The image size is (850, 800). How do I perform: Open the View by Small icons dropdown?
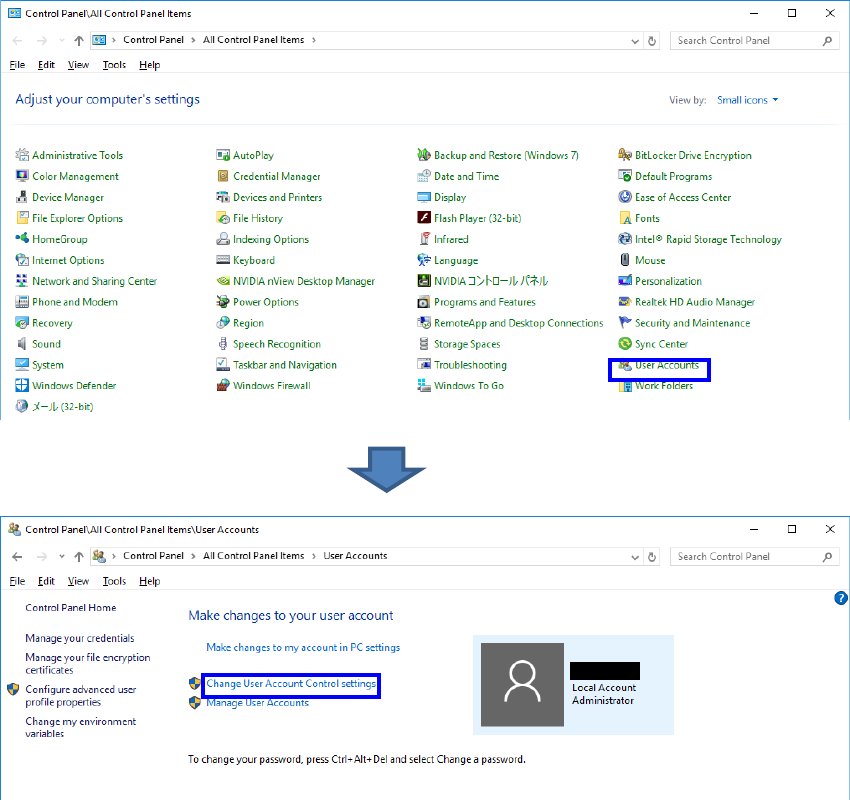point(747,100)
